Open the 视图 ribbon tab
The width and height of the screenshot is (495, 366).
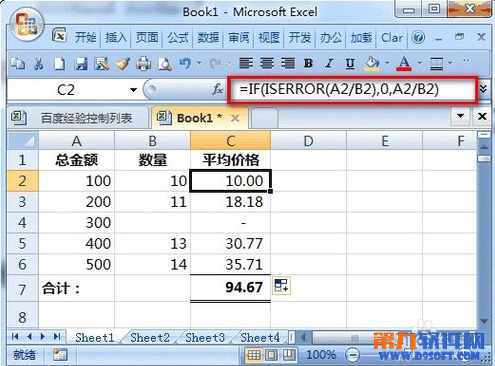coord(269,38)
